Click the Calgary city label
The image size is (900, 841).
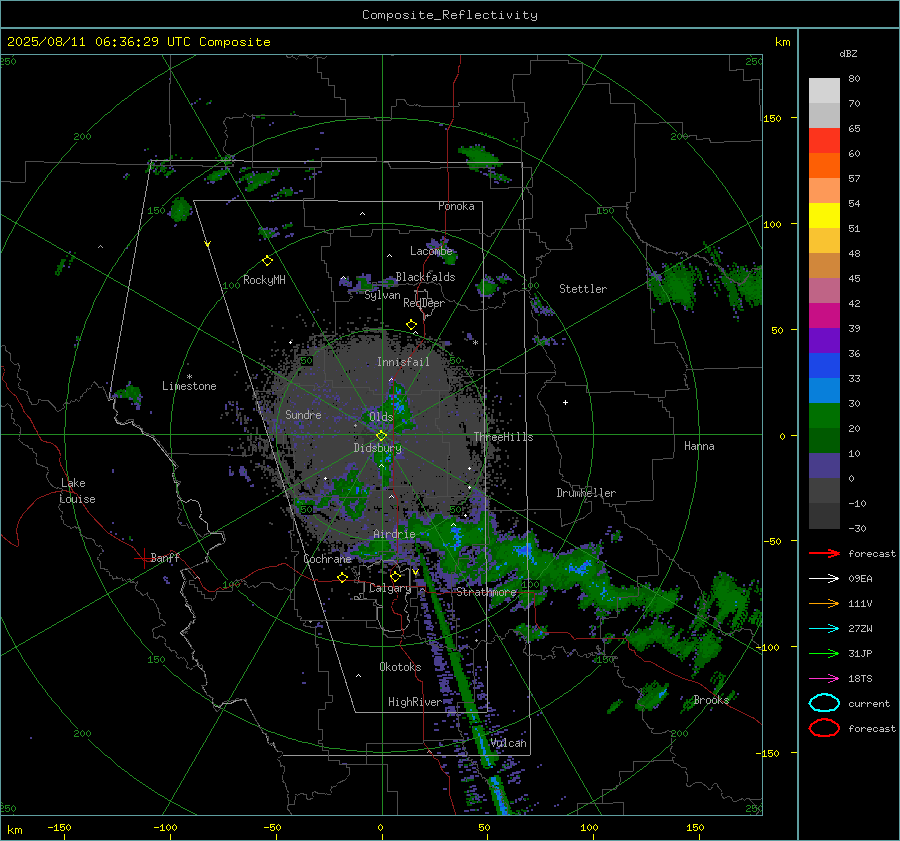click(390, 588)
